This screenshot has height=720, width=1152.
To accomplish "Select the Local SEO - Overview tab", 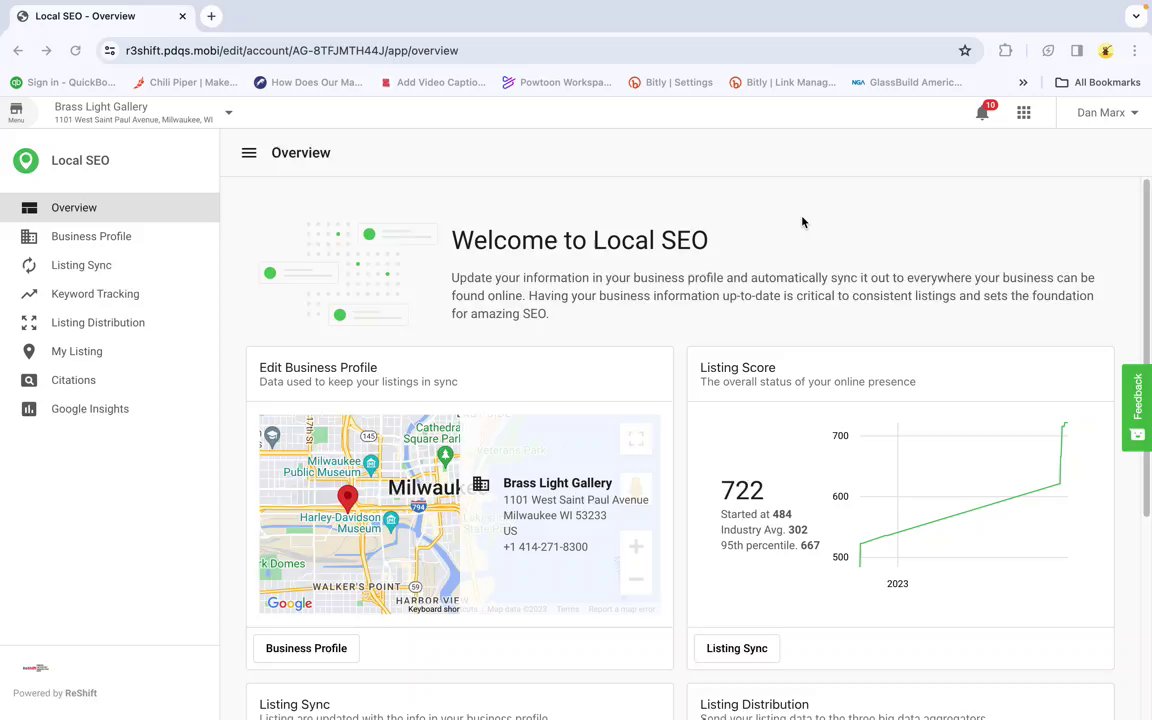I will [x=101, y=16].
